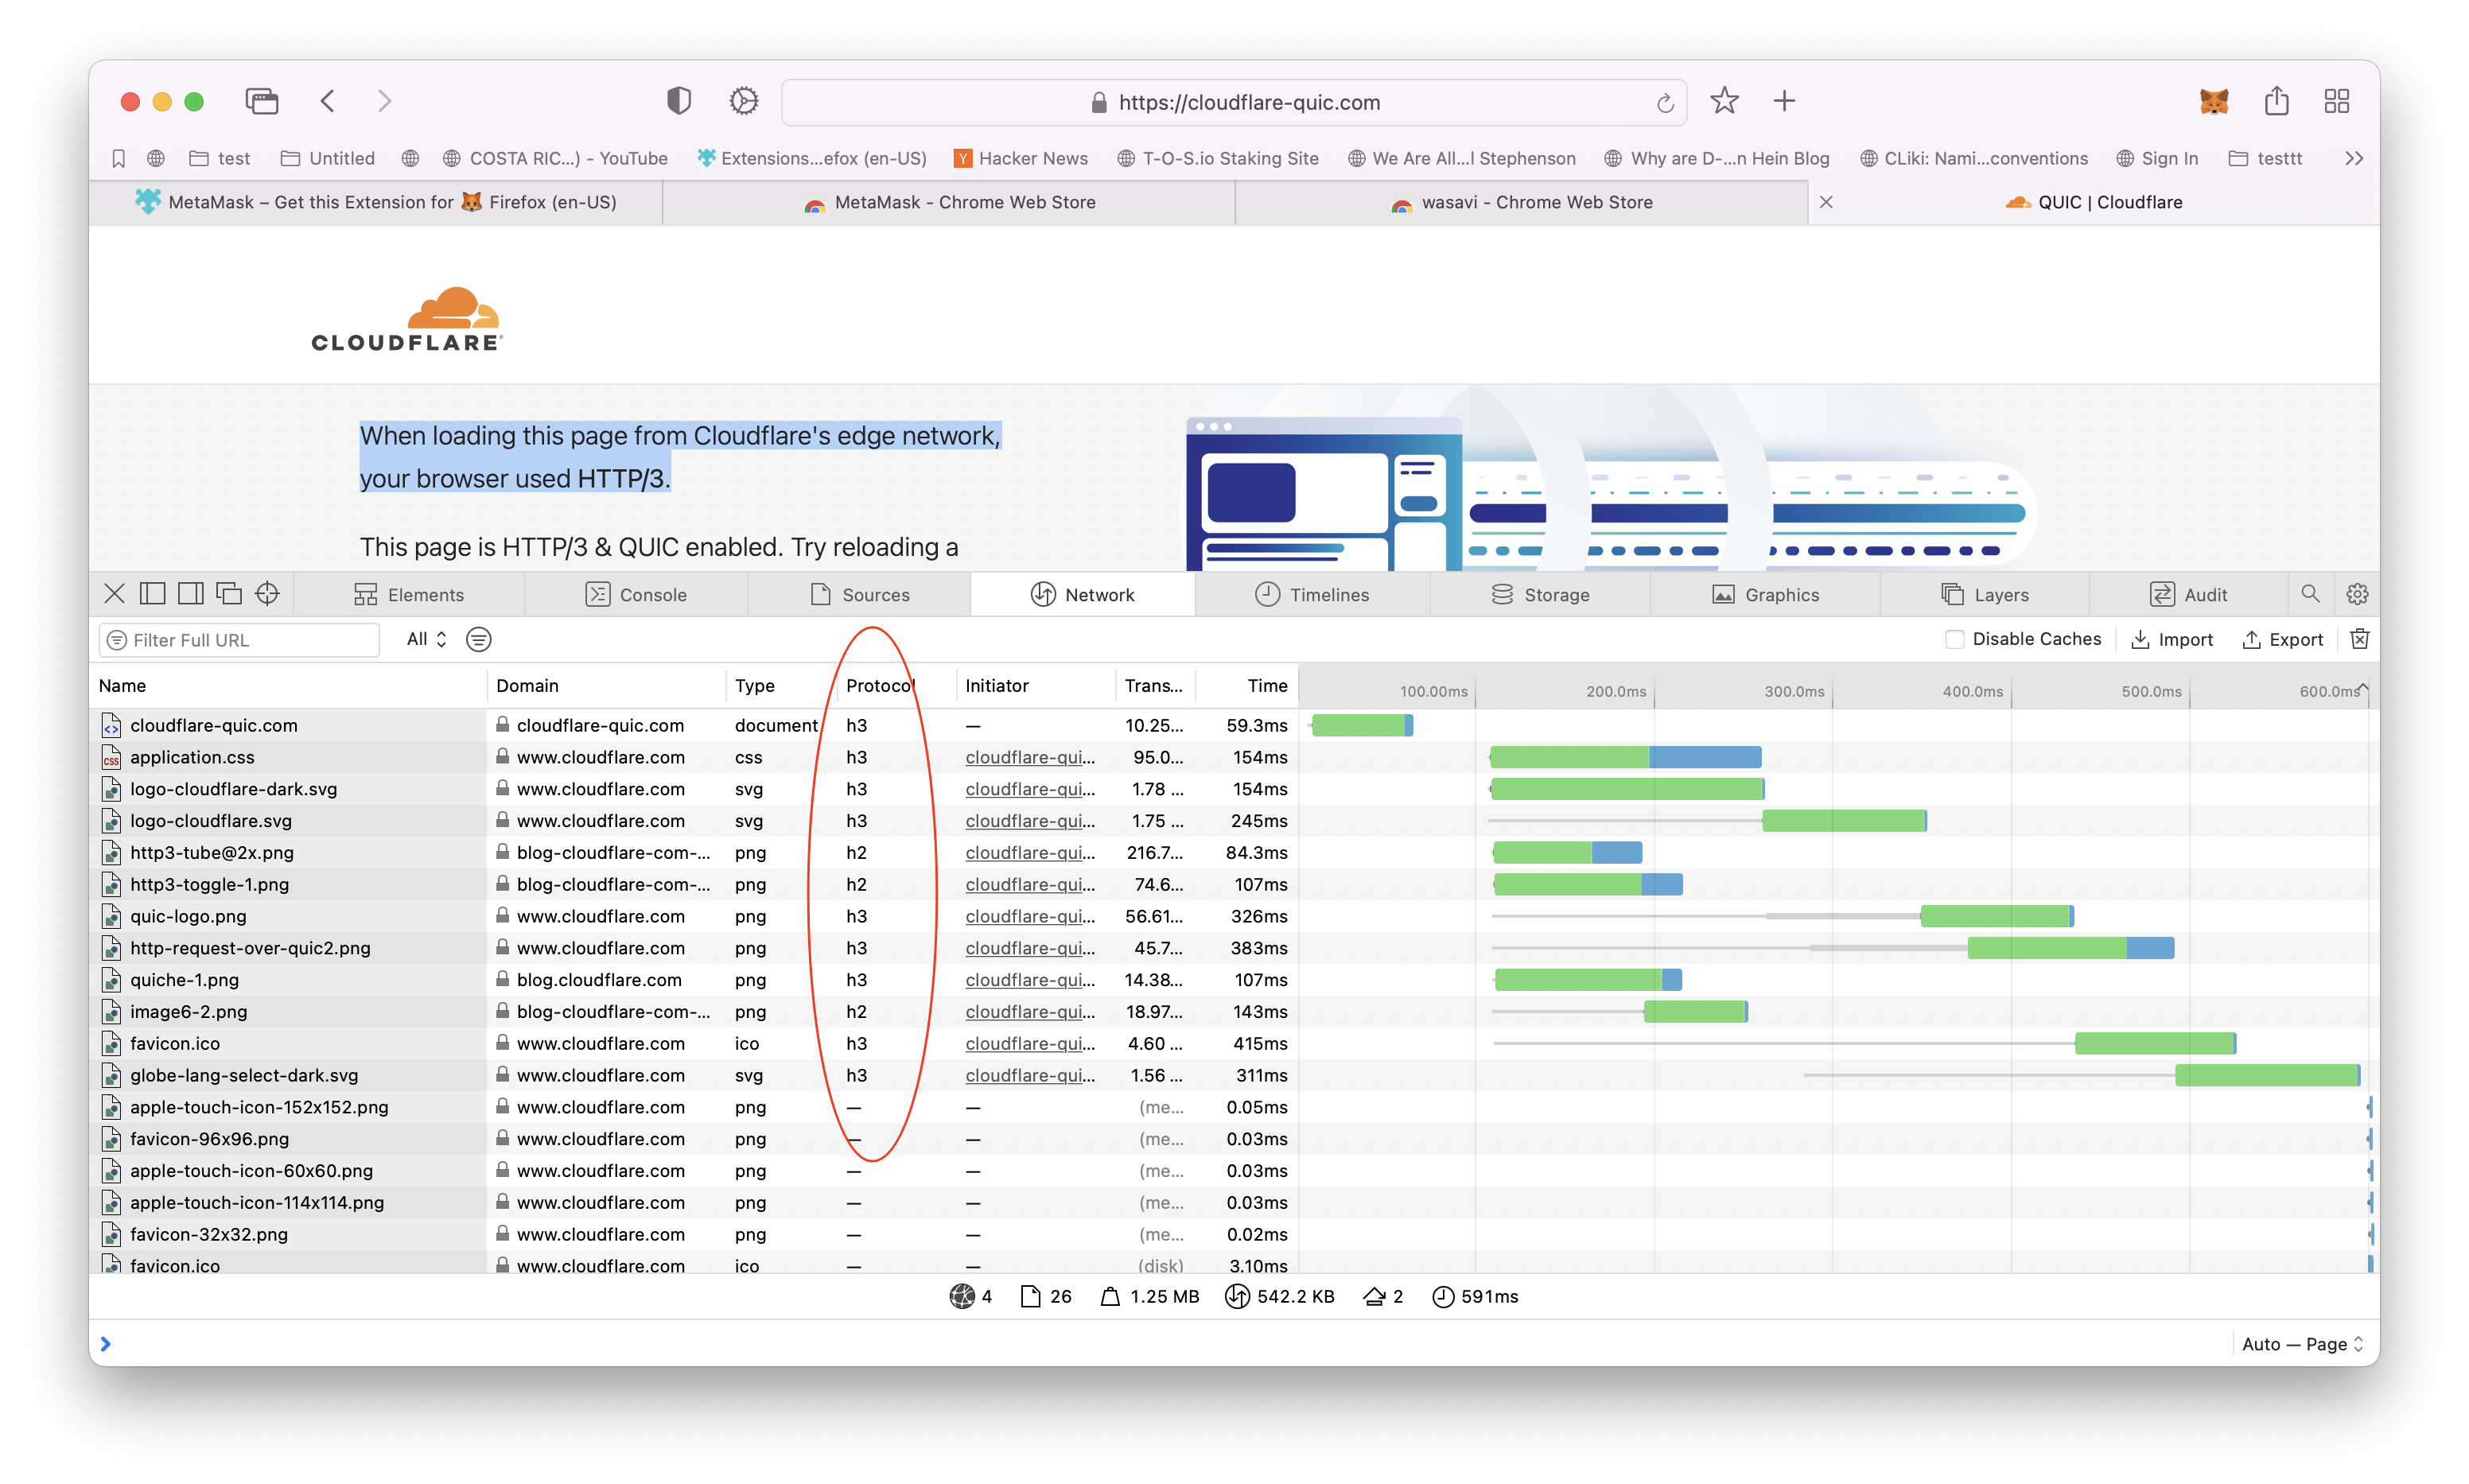The height and width of the screenshot is (1484, 2469).
Task: Open the testtt bookmarks folder
Action: pyautogui.click(x=2265, y=158)
